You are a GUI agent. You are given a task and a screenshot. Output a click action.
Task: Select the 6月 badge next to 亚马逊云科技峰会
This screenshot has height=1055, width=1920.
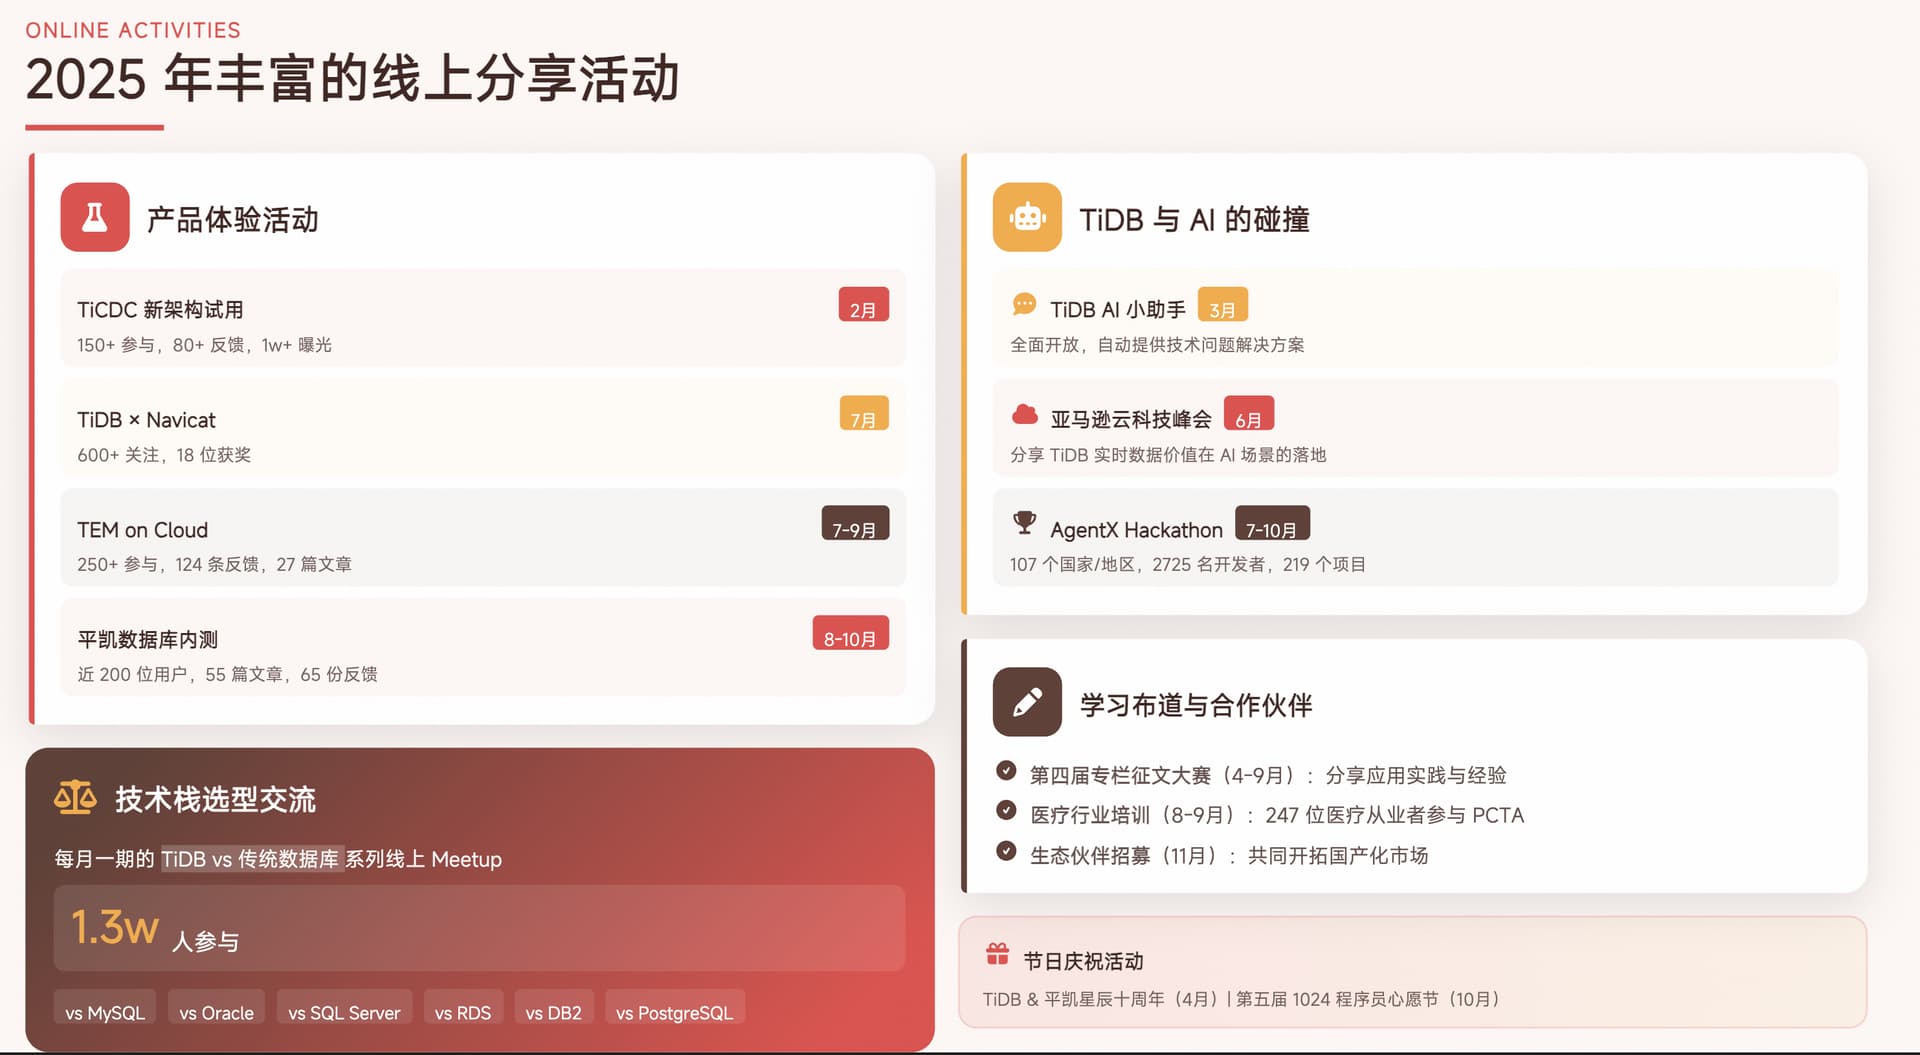coord(1249,415)
